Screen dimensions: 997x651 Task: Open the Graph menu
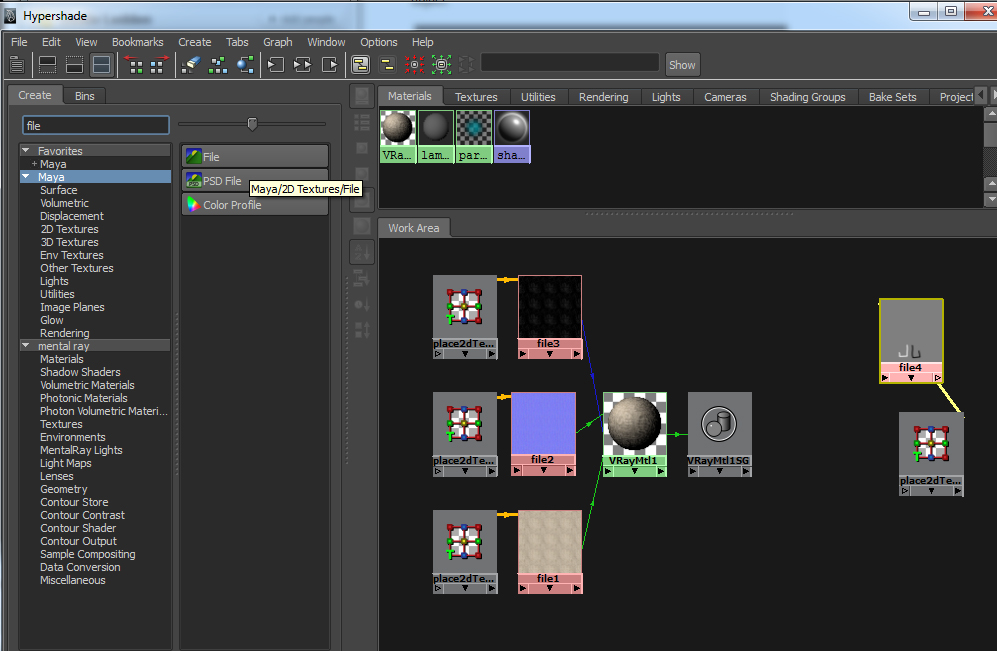[x=277, y=42]
